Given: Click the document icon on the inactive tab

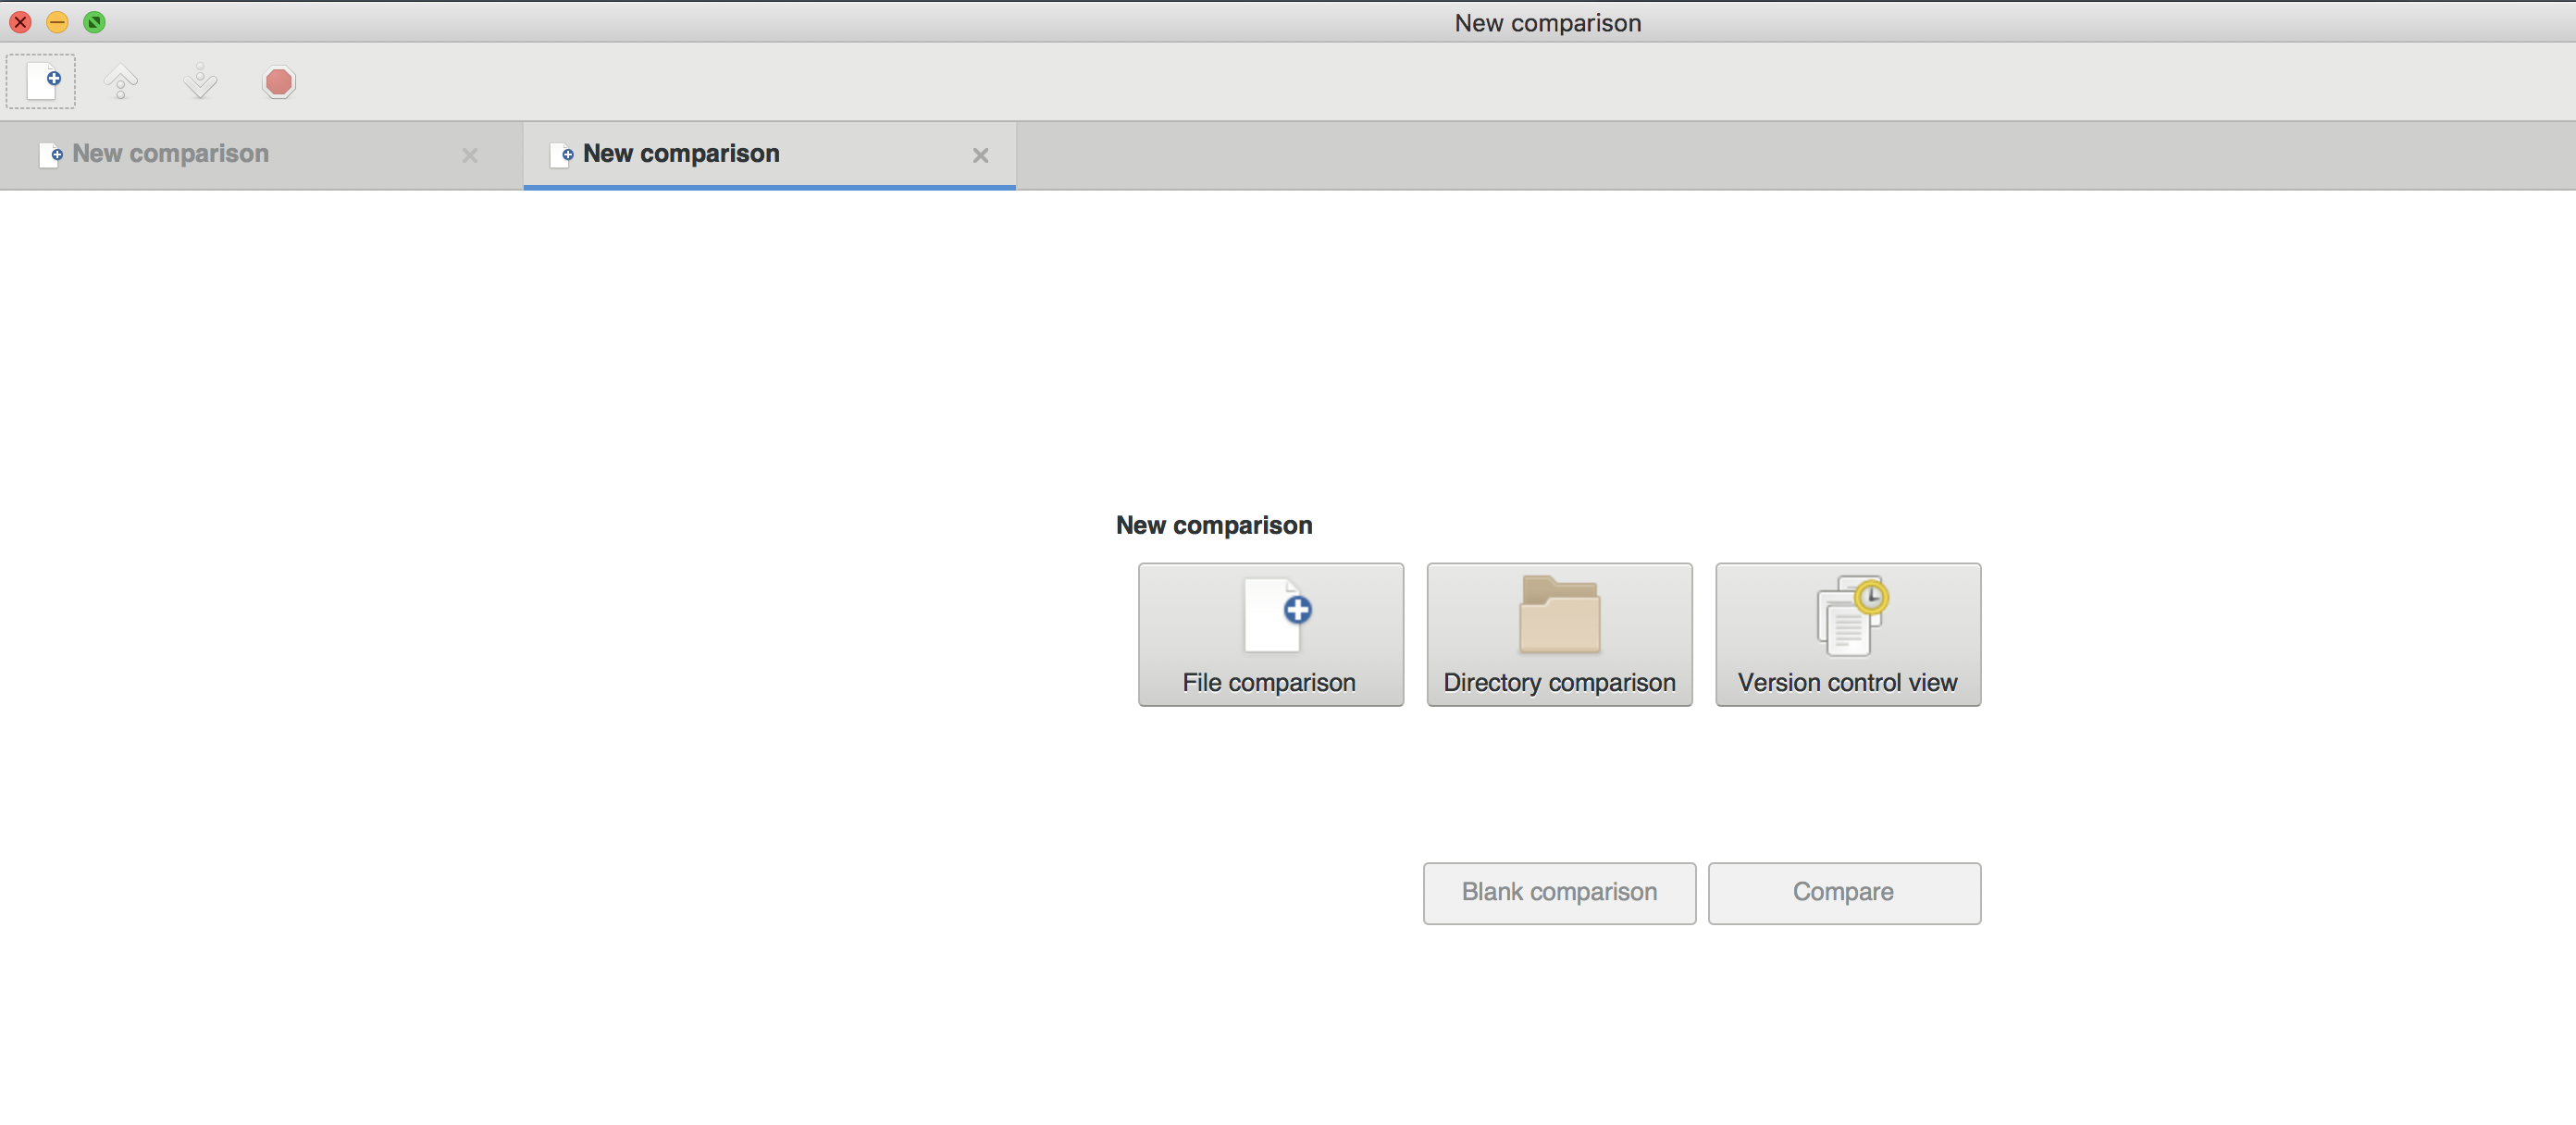Looking at the screenshot, I should click(x=49, y=155).
